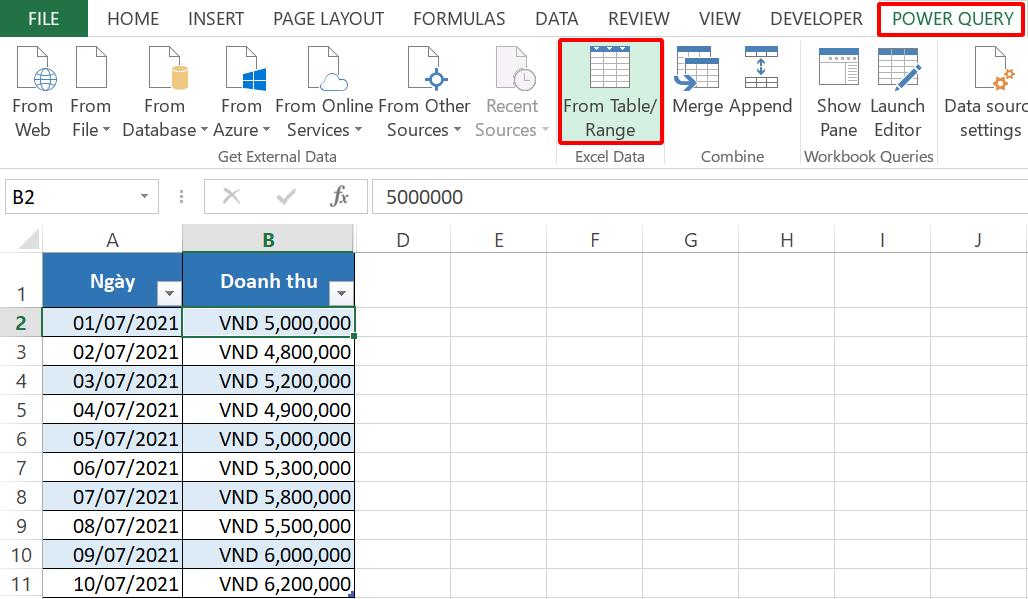Image resolution: width=1028 pixels, height=599 pixels.
Task: Open the Doanh thu column filter dropdown
Action: click(340, 292)
